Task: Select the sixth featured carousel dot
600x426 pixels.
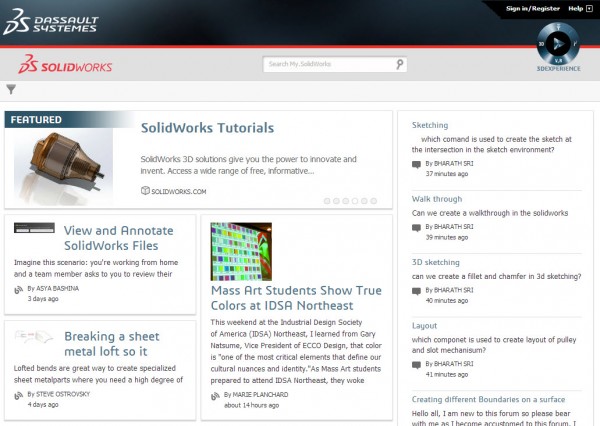Action: tap(373, 201)
